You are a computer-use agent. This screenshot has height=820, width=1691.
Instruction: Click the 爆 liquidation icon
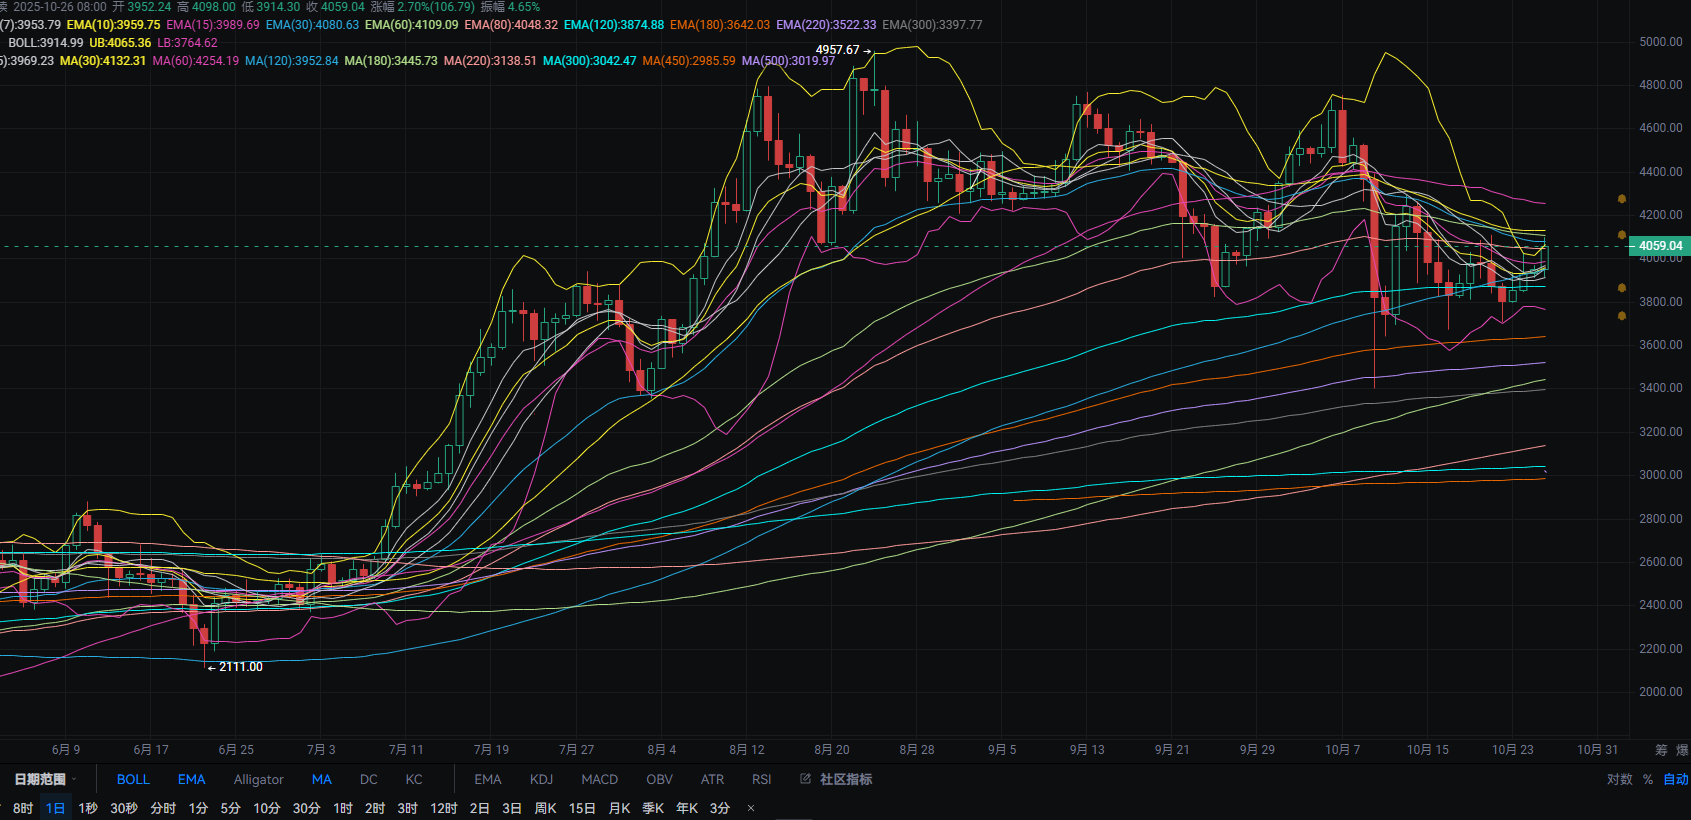click(x=1682, y=749)
